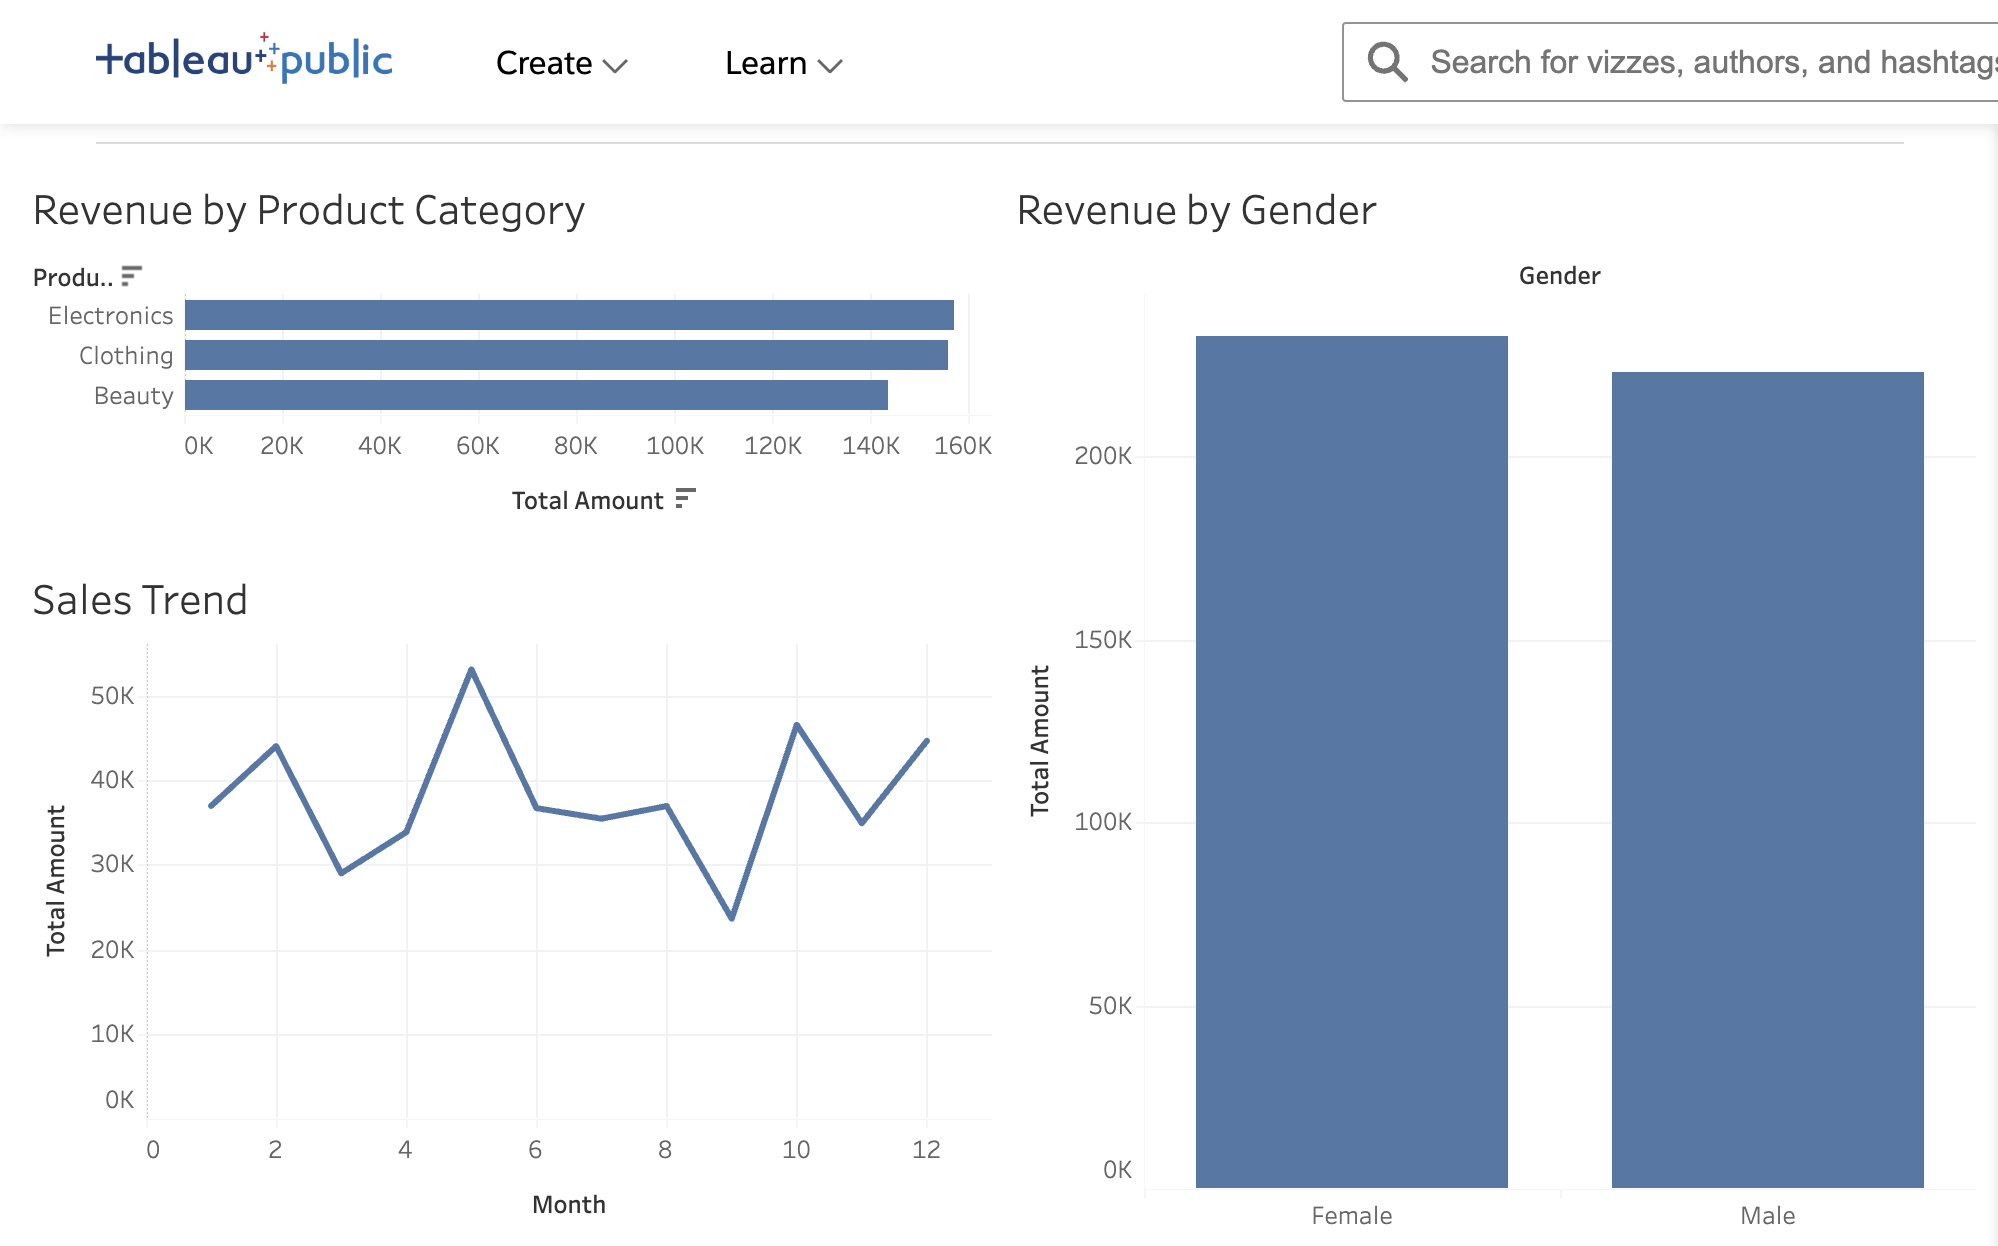Click the search magnifier icon

pos(1387,62)
